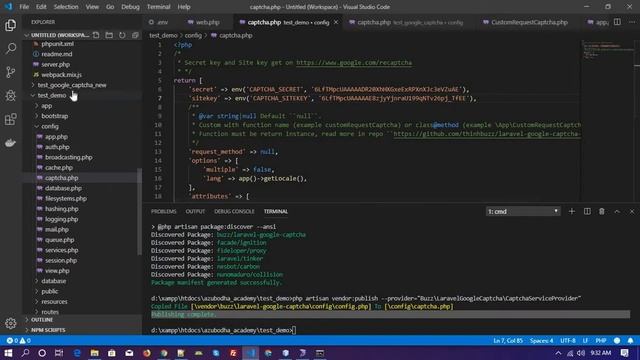Image resolution: width=640 pixels, height=360 pixels.
Task: Show errors and warnings in status bar
Action: [18, 340]
